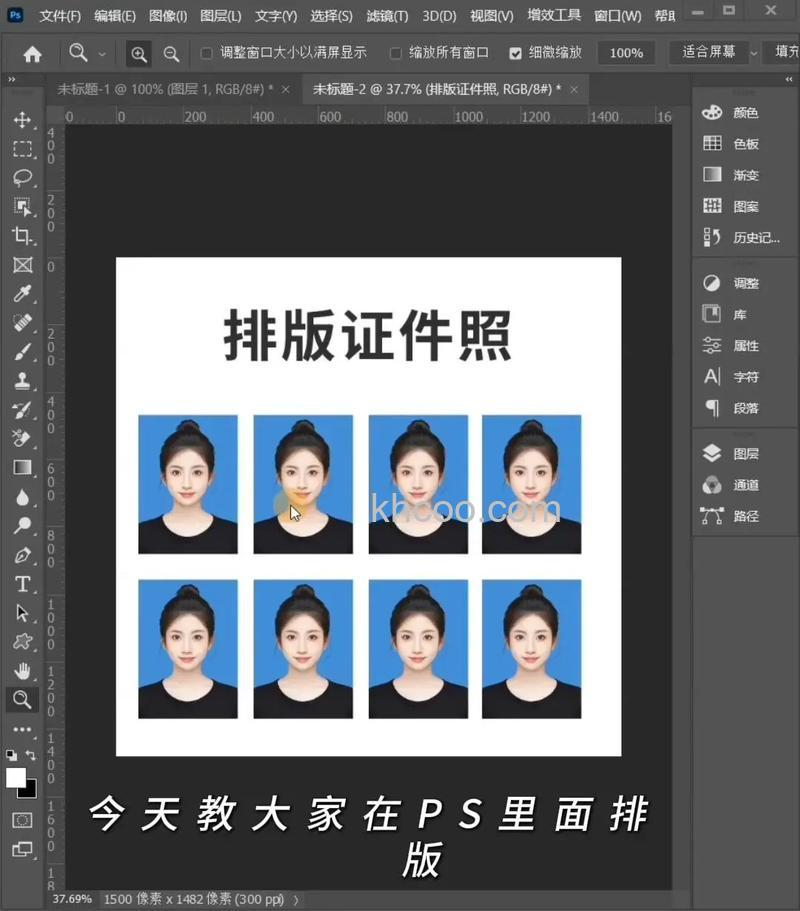Disable 细微缩放 option
The image size is (800, 911).
click(x=516, y=54)
